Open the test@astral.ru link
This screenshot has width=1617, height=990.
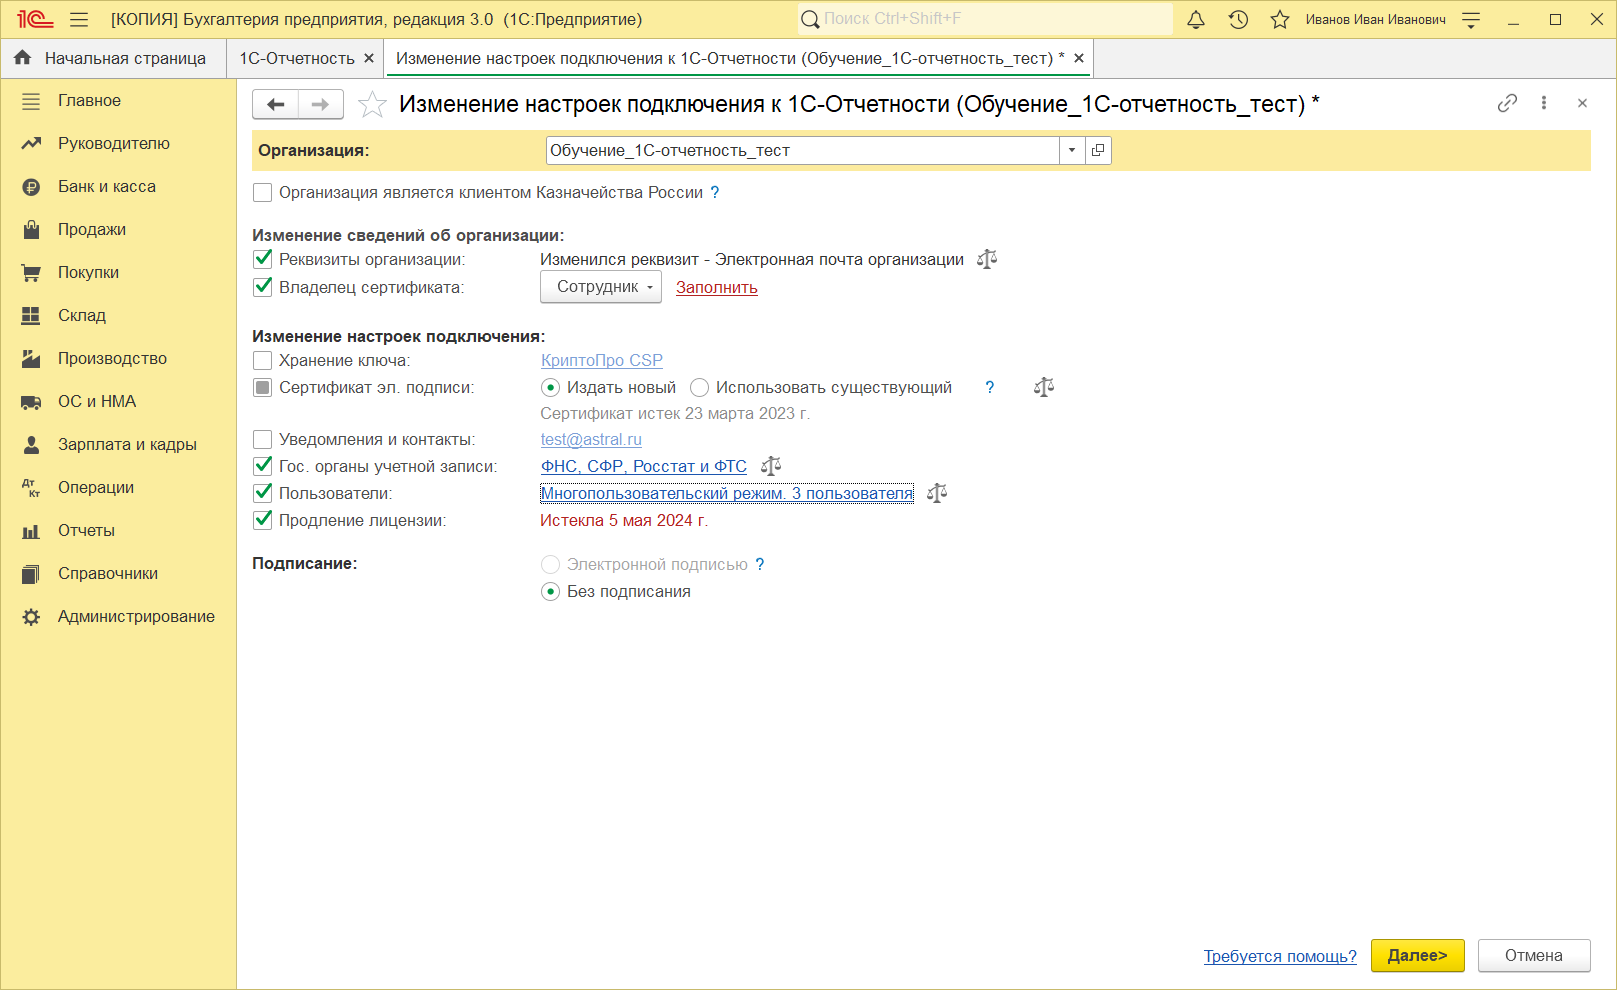591,439
